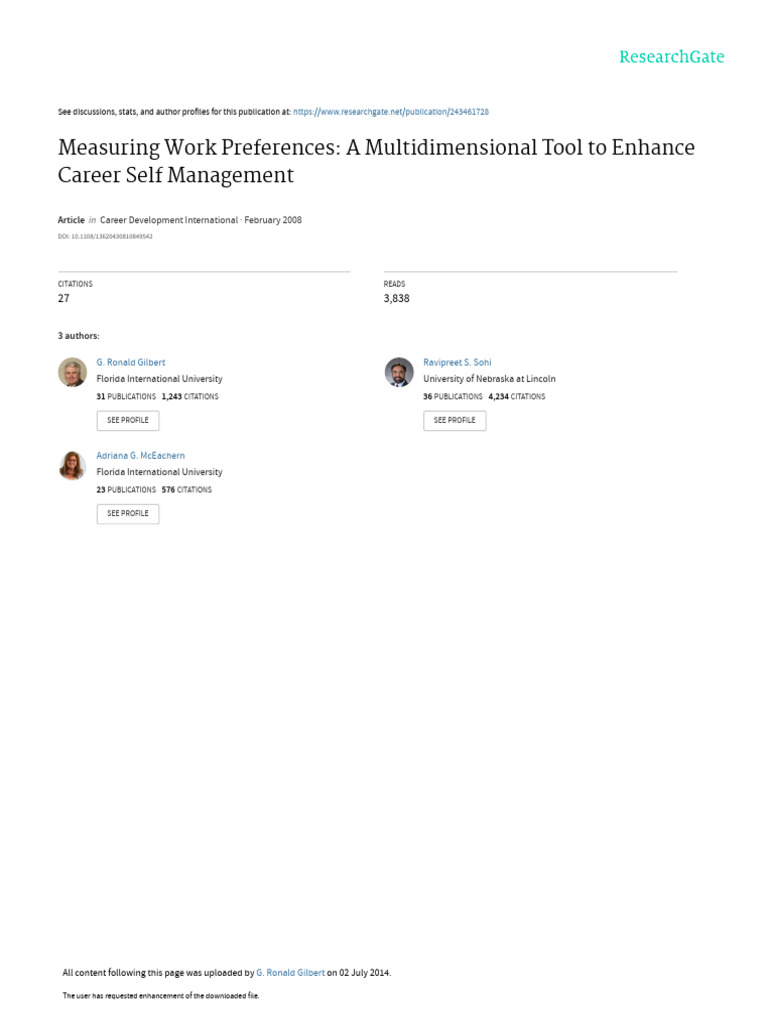Image resolution: width=768 pixels, height=1024 pixels.
Task: Click Adriana G. McEachern's profile photo
Action: [x=72, y=465]
